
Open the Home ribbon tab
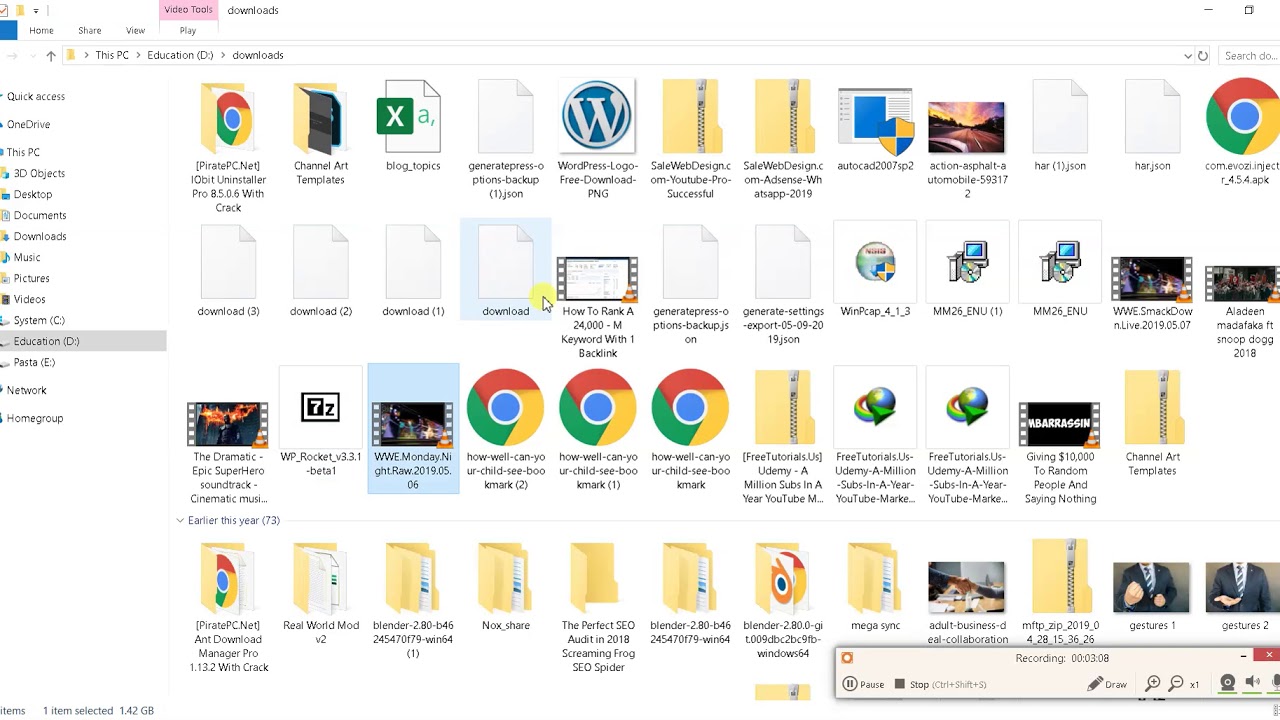click(41, 31)
